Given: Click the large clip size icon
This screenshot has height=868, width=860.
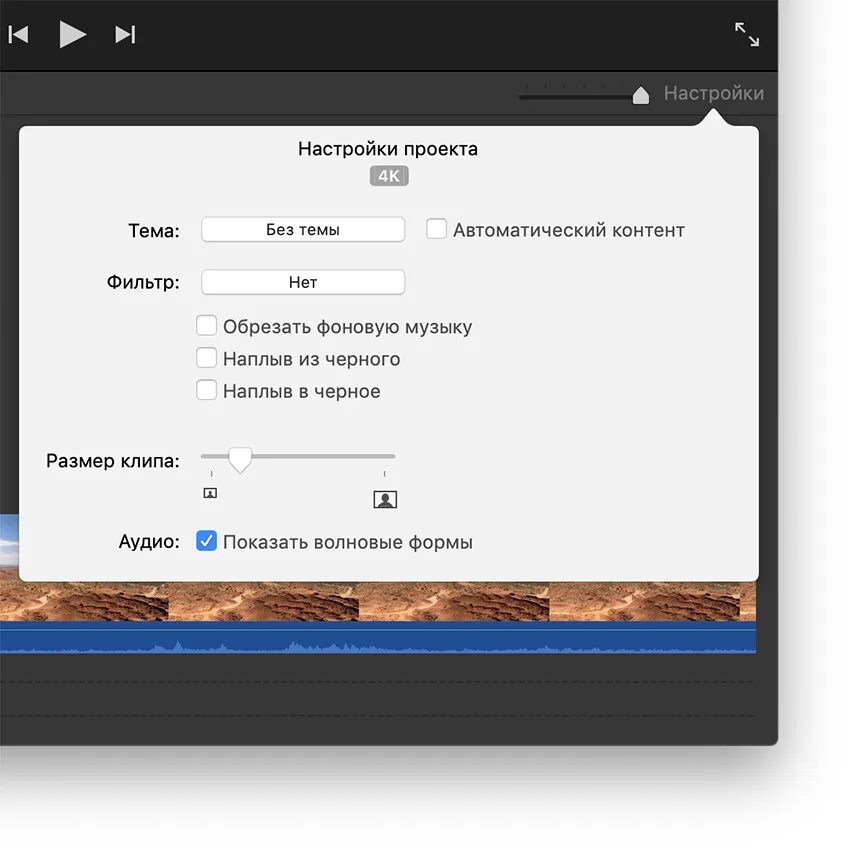Looking at the screenshot, I should point(385,499).
